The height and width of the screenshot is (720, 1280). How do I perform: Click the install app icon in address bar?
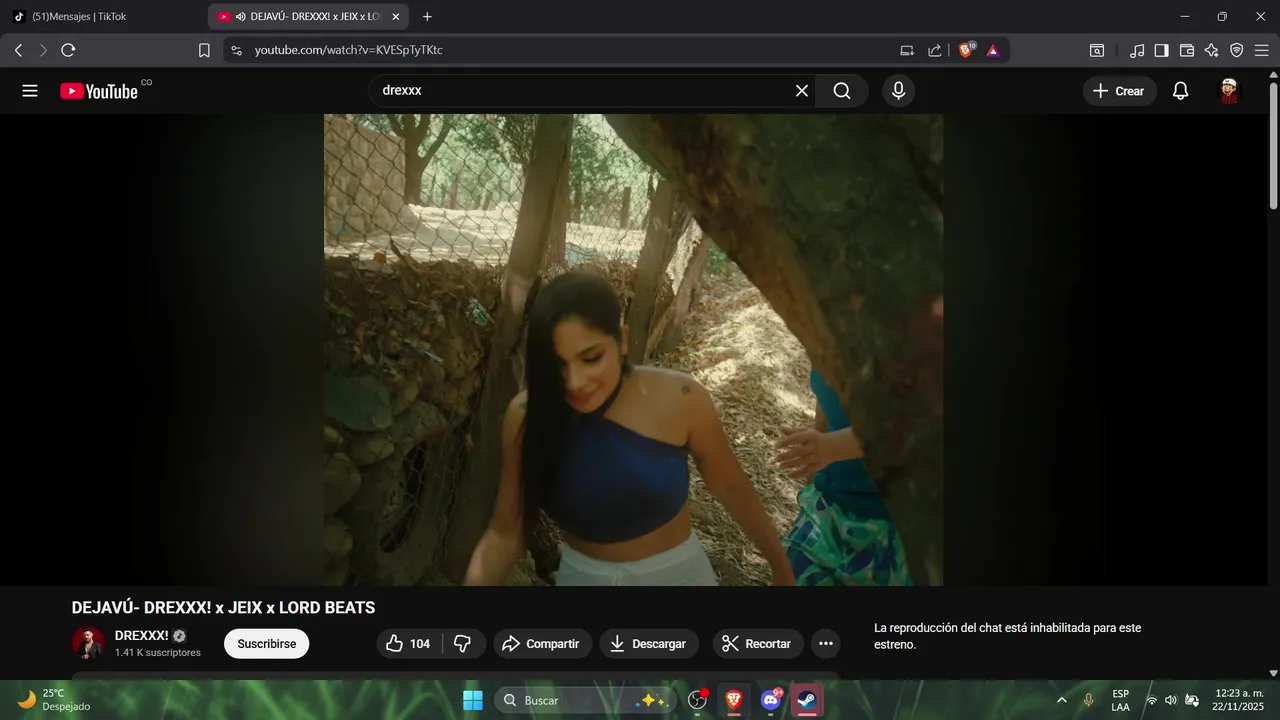pyautogui.click(x=907, y=50)
